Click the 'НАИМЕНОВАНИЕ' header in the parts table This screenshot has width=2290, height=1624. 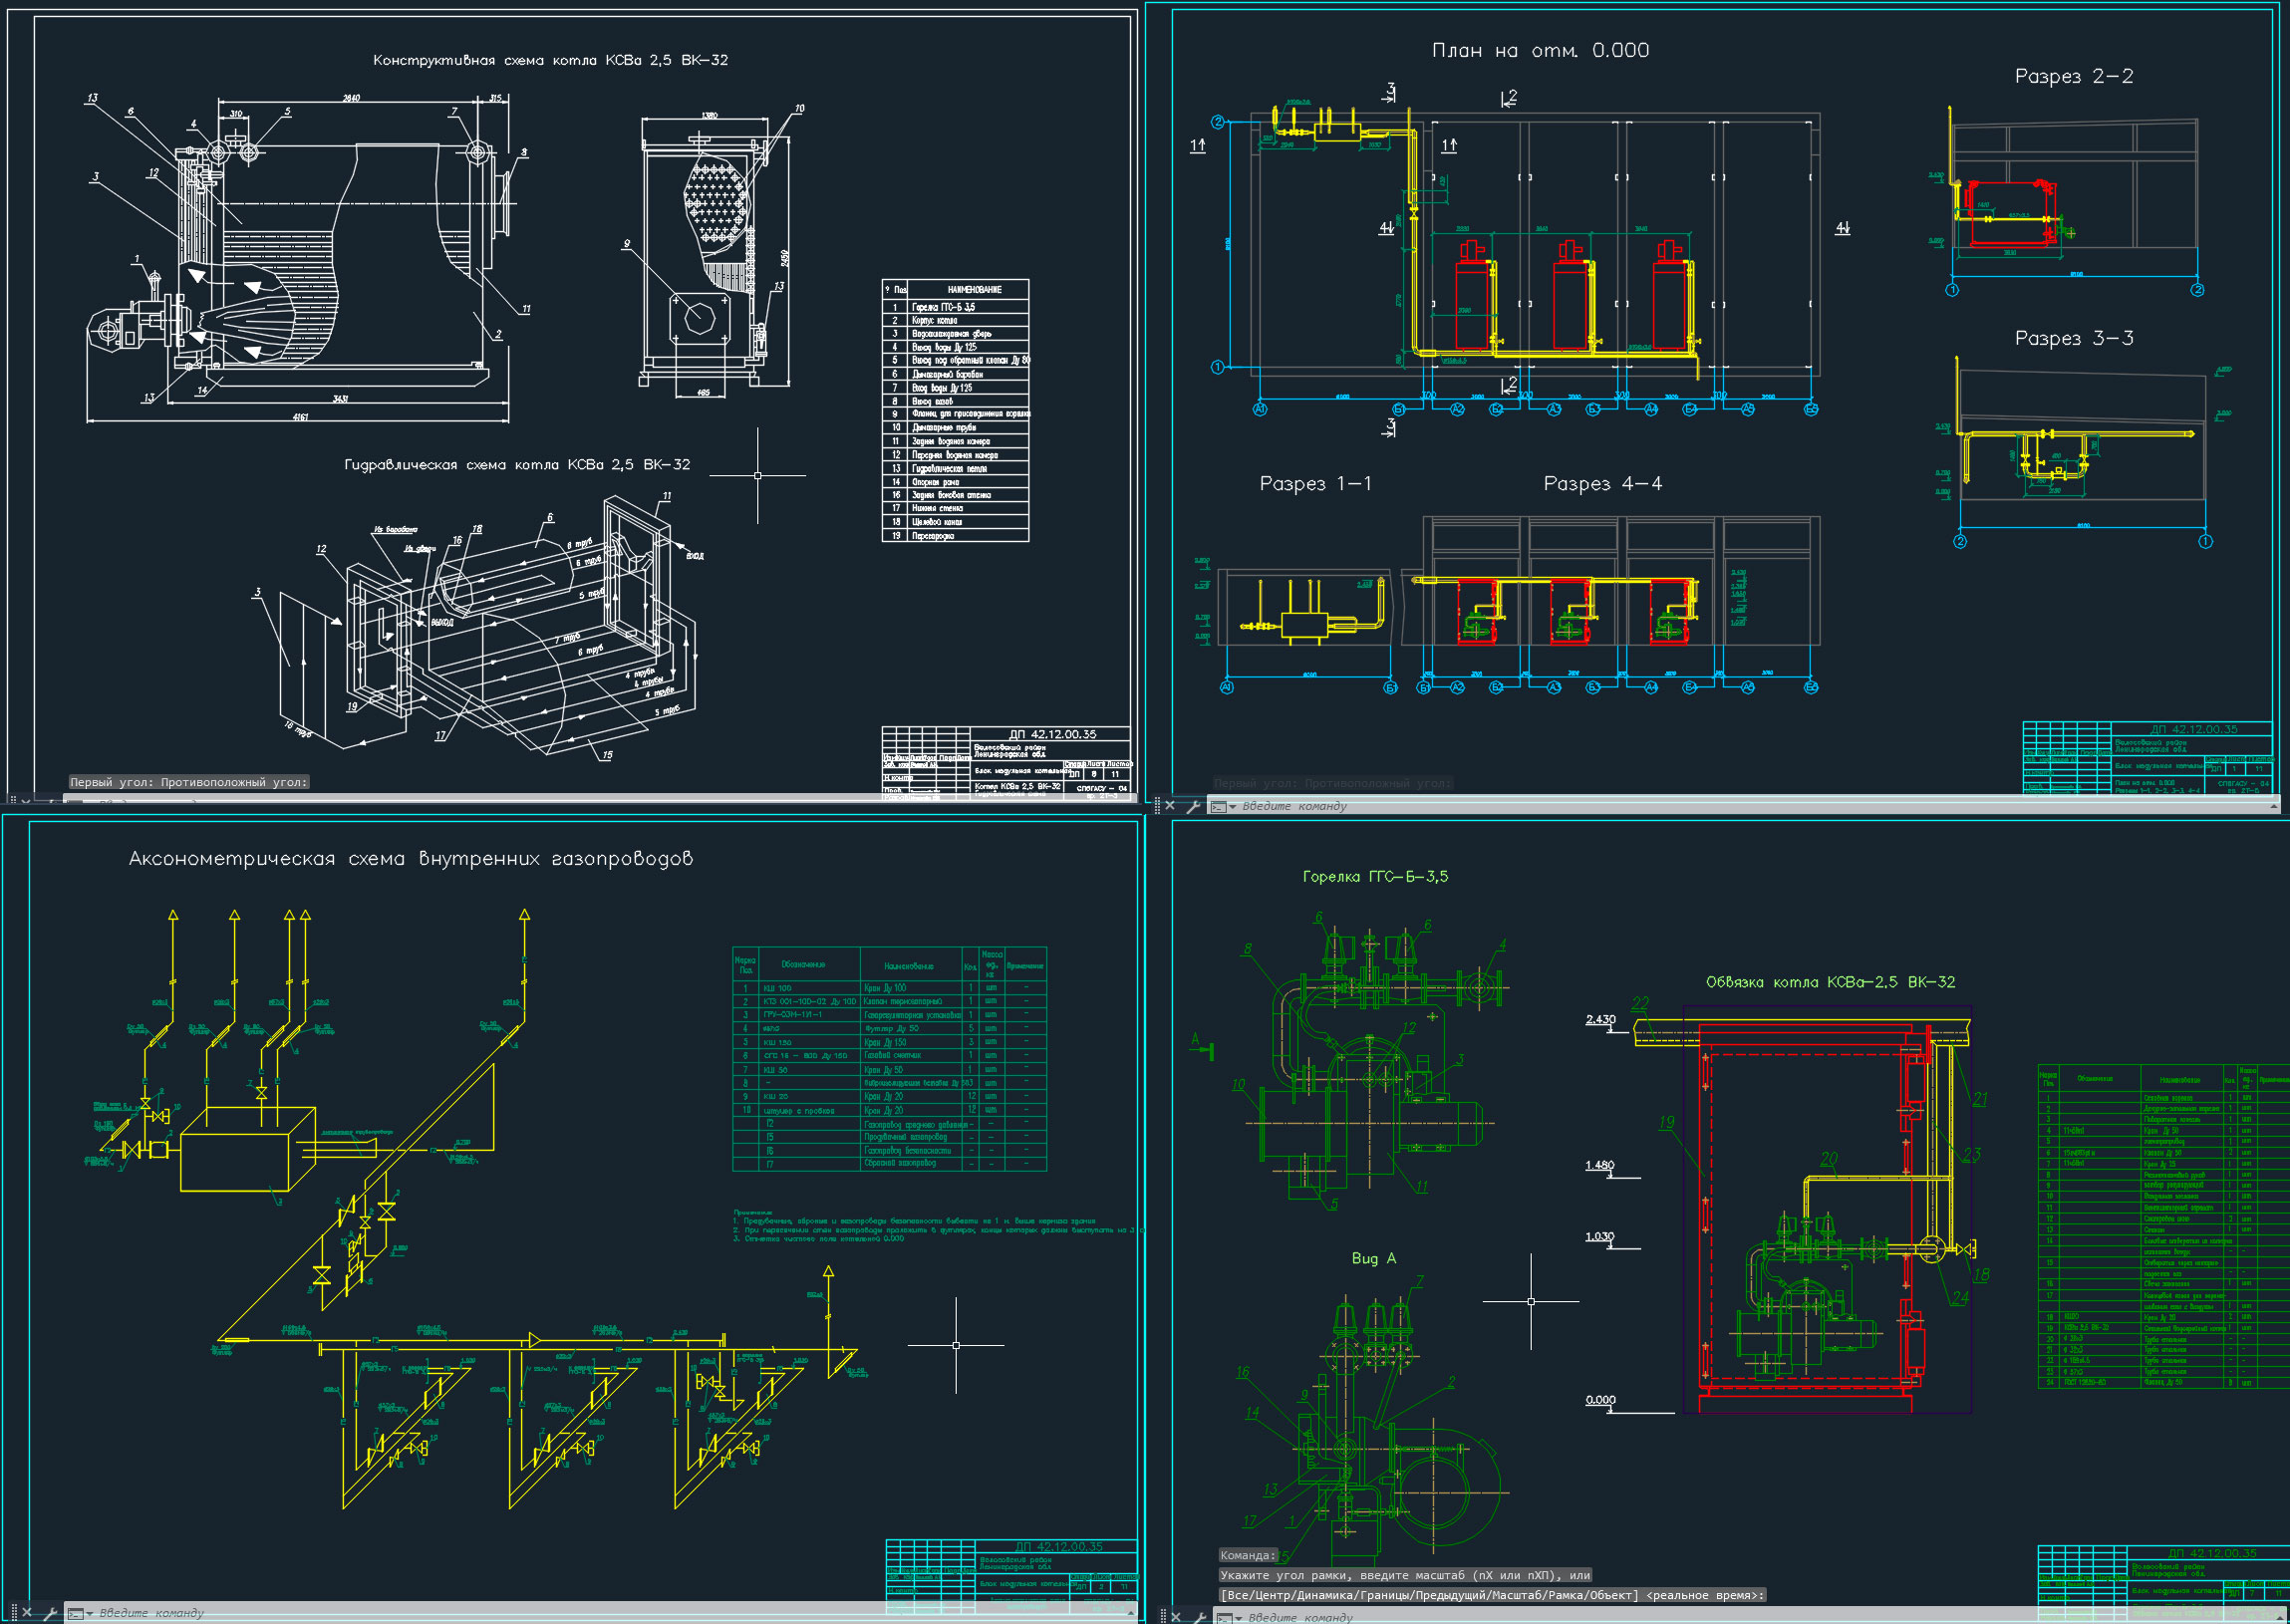tap(974, 290)
